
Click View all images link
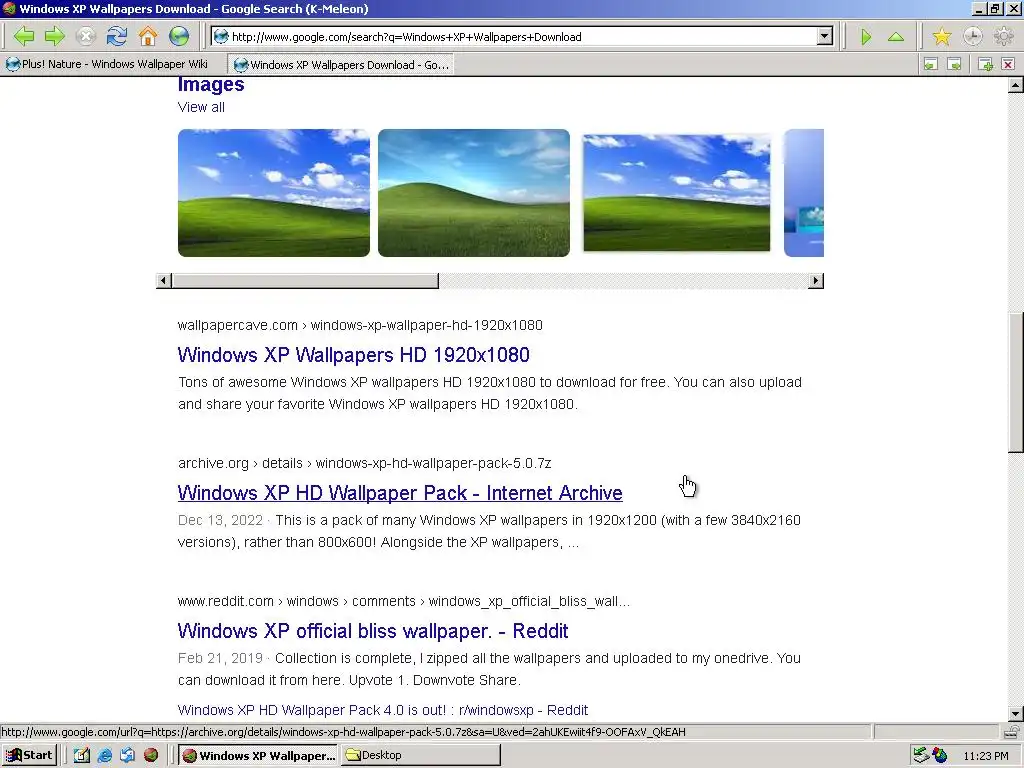coord(201,107)
